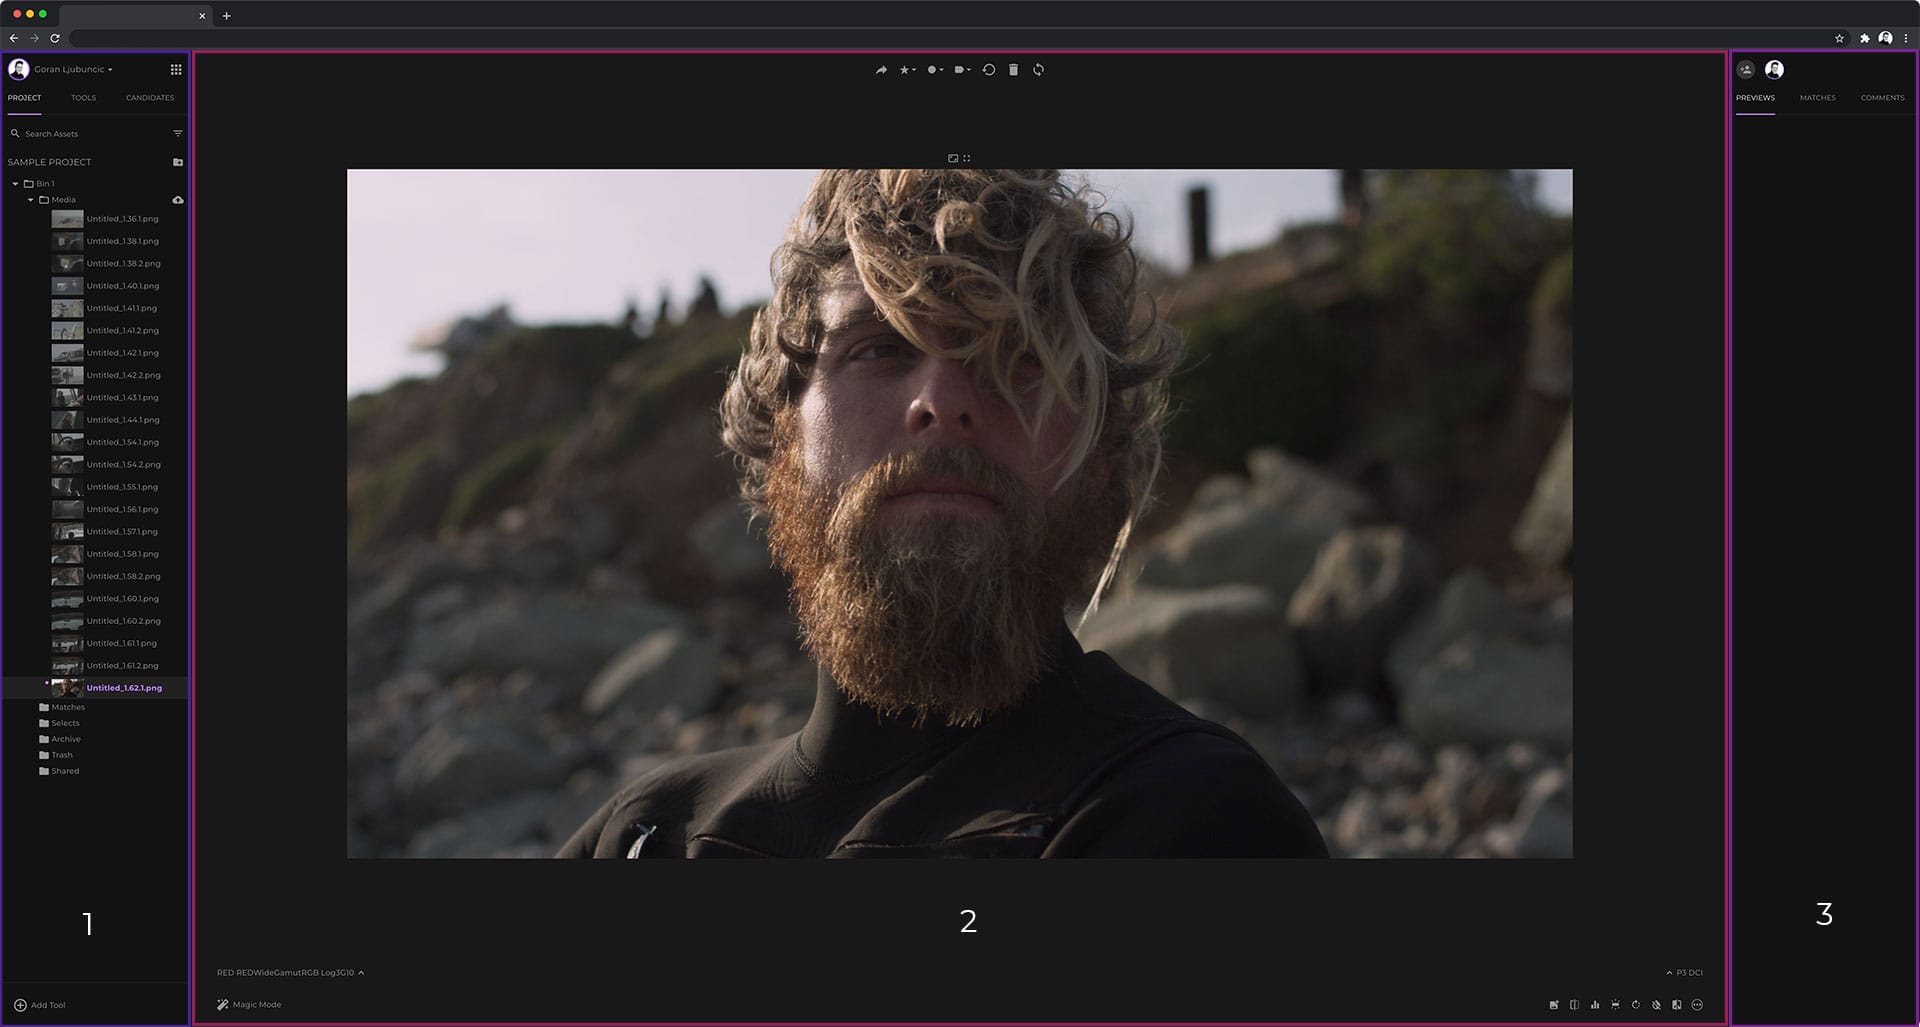Click the sync refresh icon in top toolbar
The image size is (1920, 1027).
[x=1038, y=70]
